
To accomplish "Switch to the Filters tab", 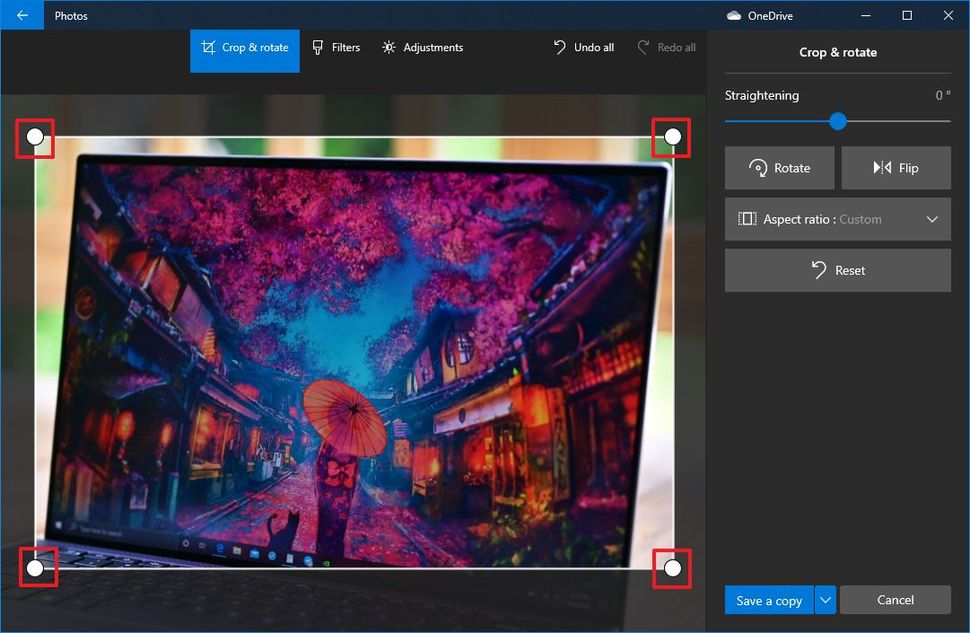I will click(337, 47).
